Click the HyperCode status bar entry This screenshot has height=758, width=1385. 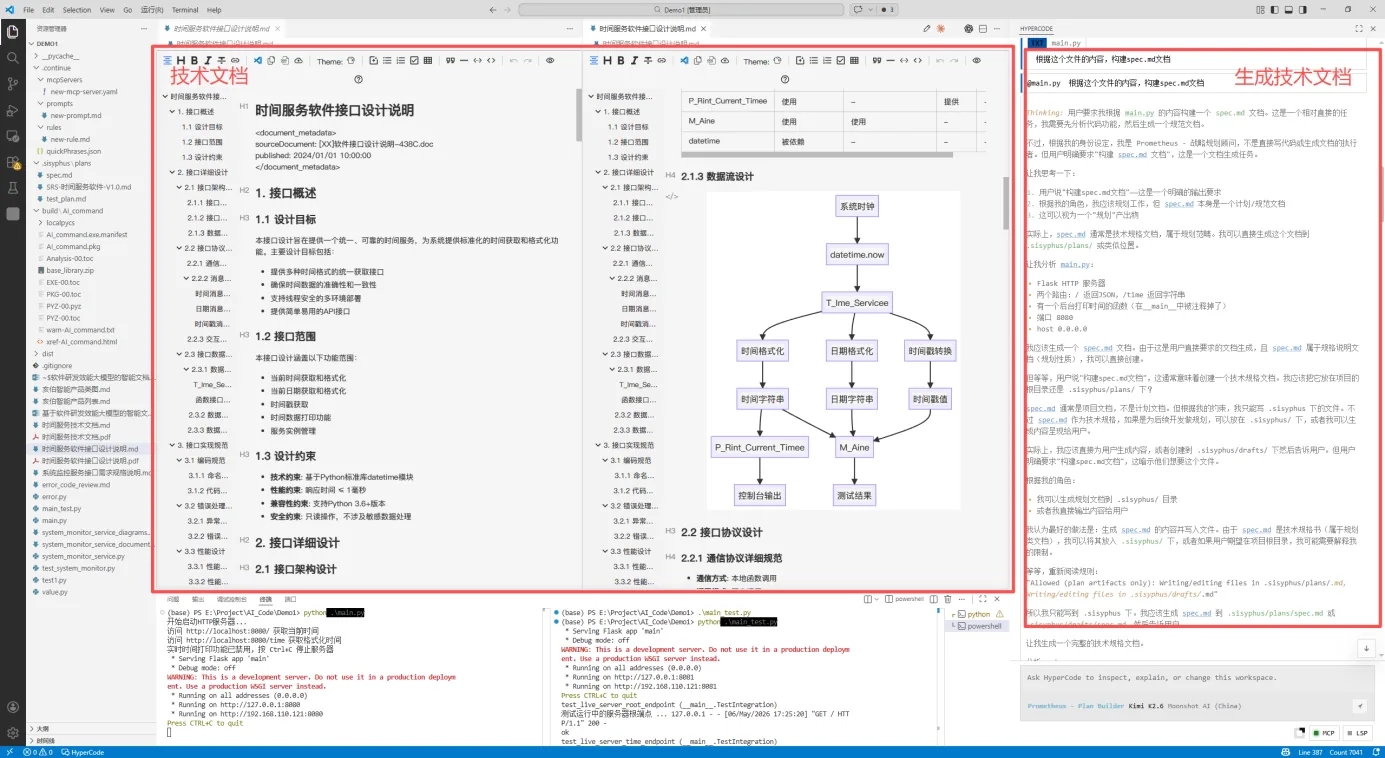pyautogui.click(x=84, y=752)
